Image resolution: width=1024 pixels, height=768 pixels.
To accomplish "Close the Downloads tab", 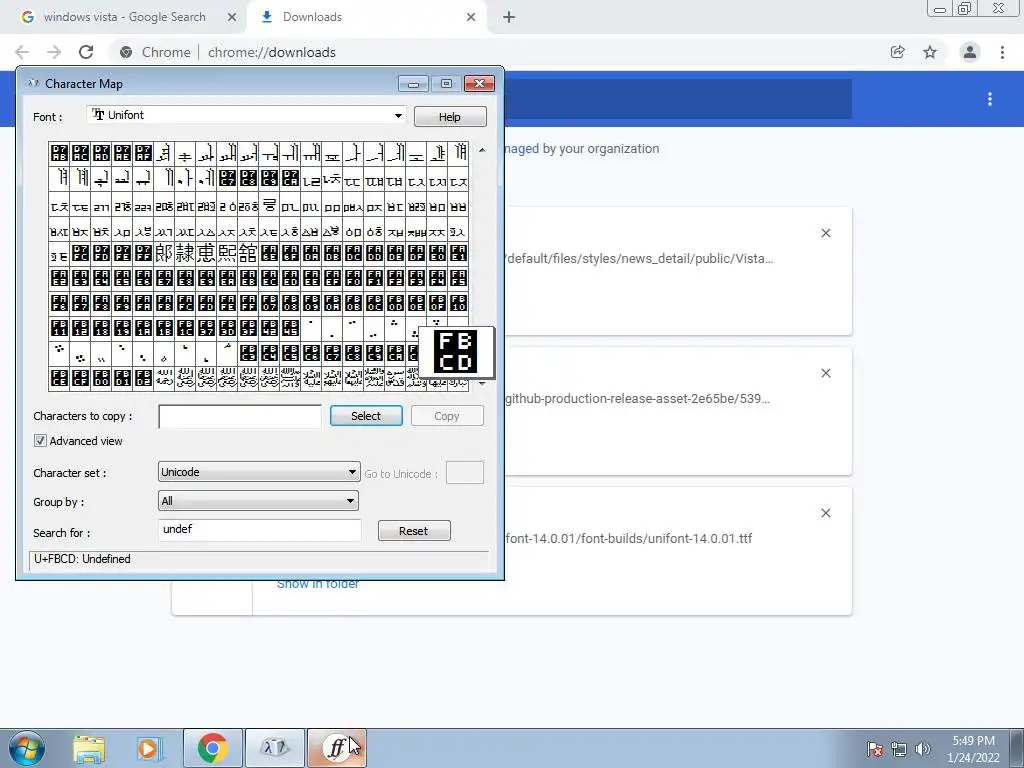I will (x=471, y=18).
